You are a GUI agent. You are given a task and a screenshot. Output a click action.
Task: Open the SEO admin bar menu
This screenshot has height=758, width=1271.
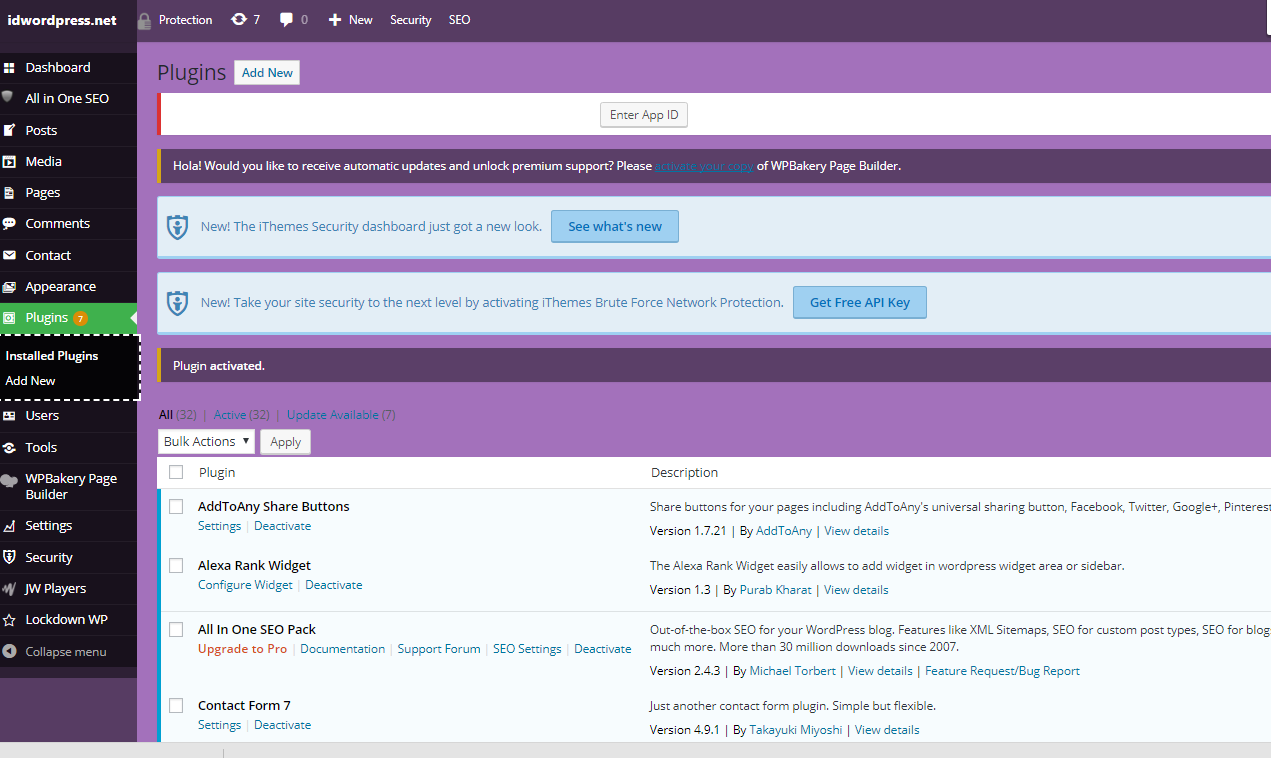459,20
